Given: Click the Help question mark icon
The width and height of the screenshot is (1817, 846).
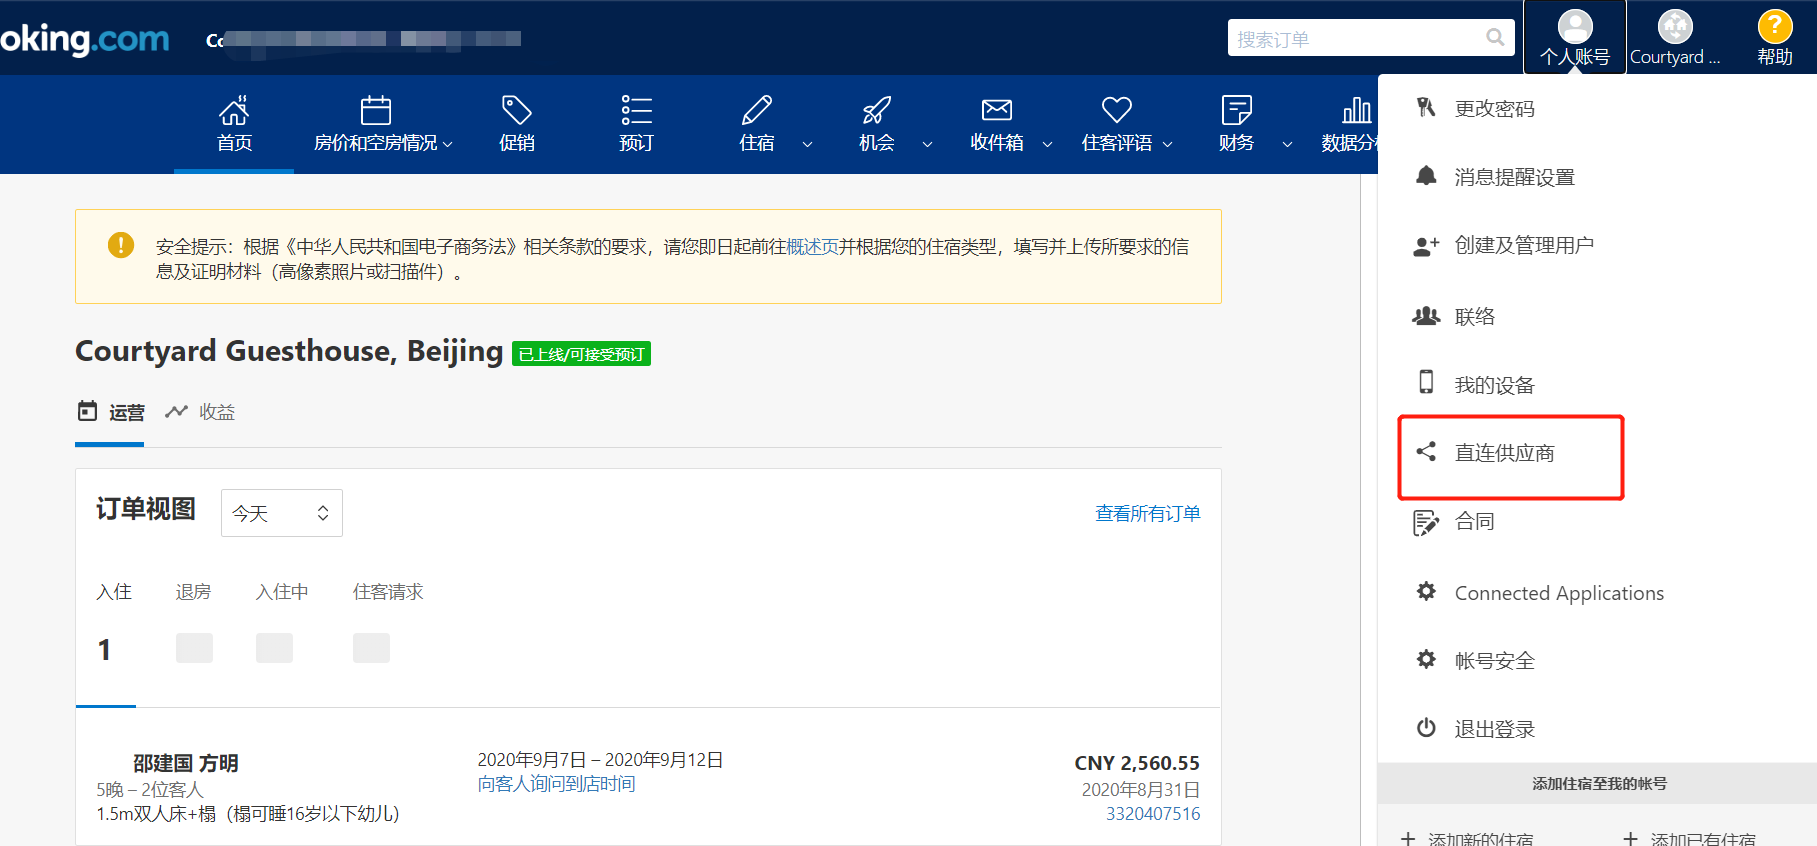Looking at the screenshot, I should (1774, 27).
